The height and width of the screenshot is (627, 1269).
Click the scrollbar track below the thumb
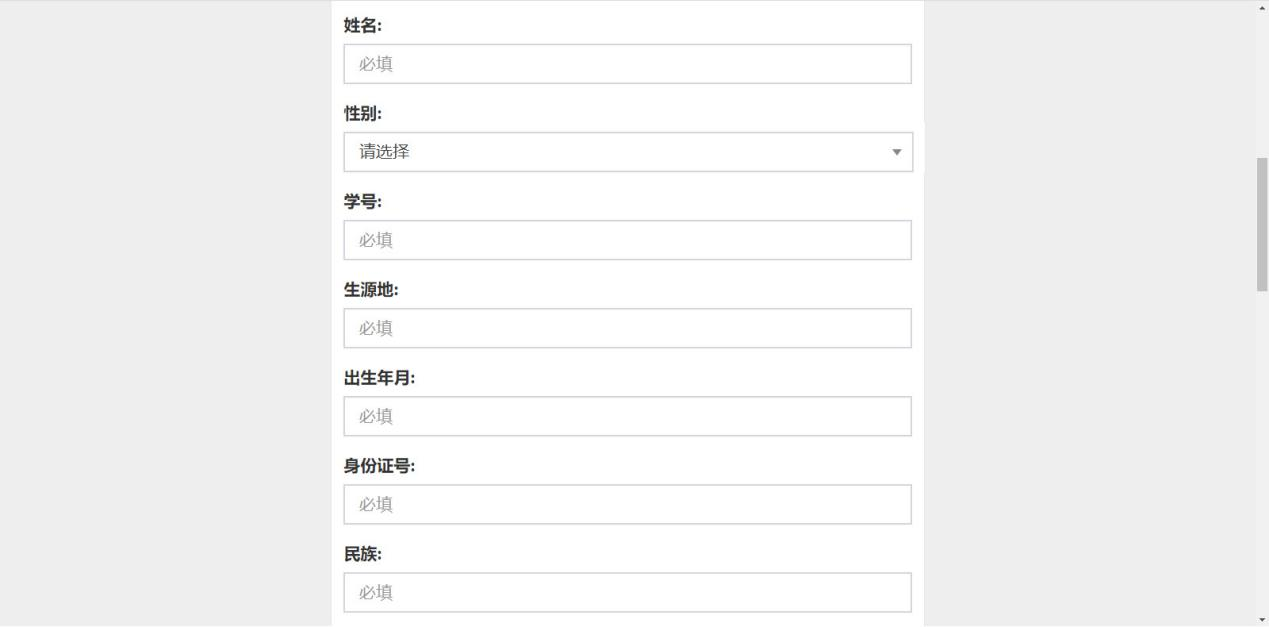[x=1261, y=450]
